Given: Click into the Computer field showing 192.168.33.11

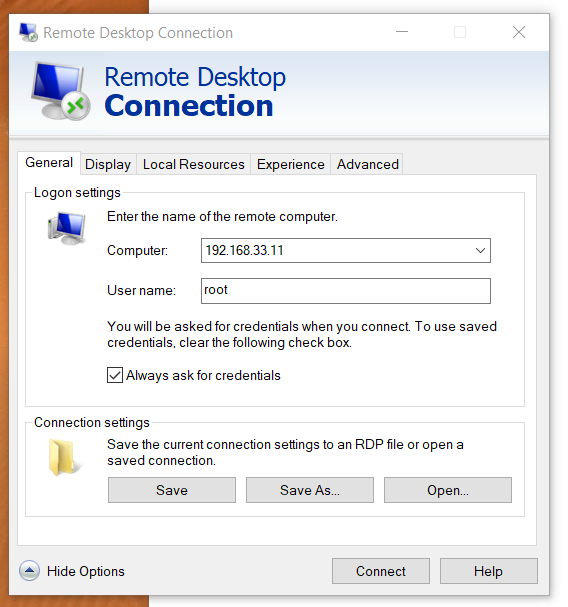Looking at the screenshot, I should (336, 250).
